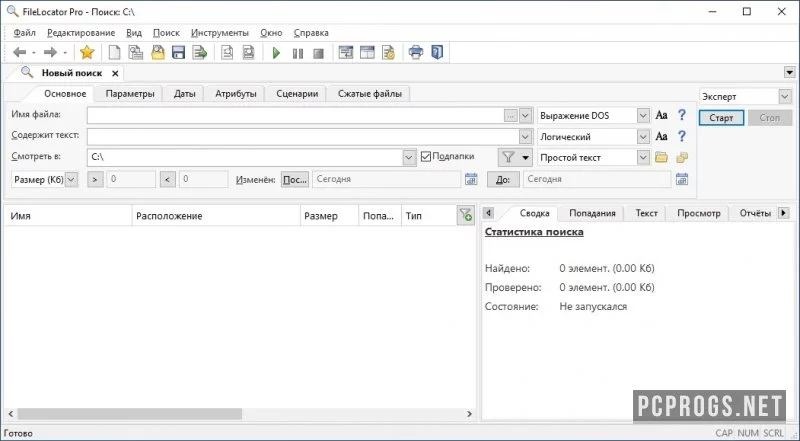Create new search with blank page icon
The width and height of the screenshot is (800, 441).
[x=114, y=52]
